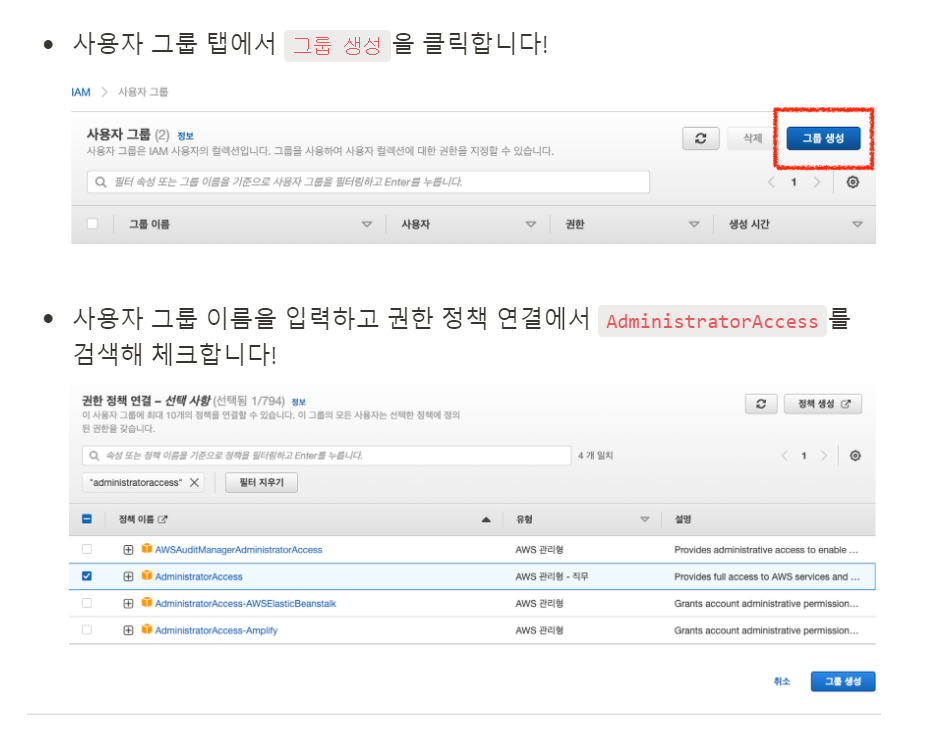The height and width of the screenshot is (744, 926).
Task: Go to next page in user groups list
Action: pyautogui.click(x=817, y=182)
